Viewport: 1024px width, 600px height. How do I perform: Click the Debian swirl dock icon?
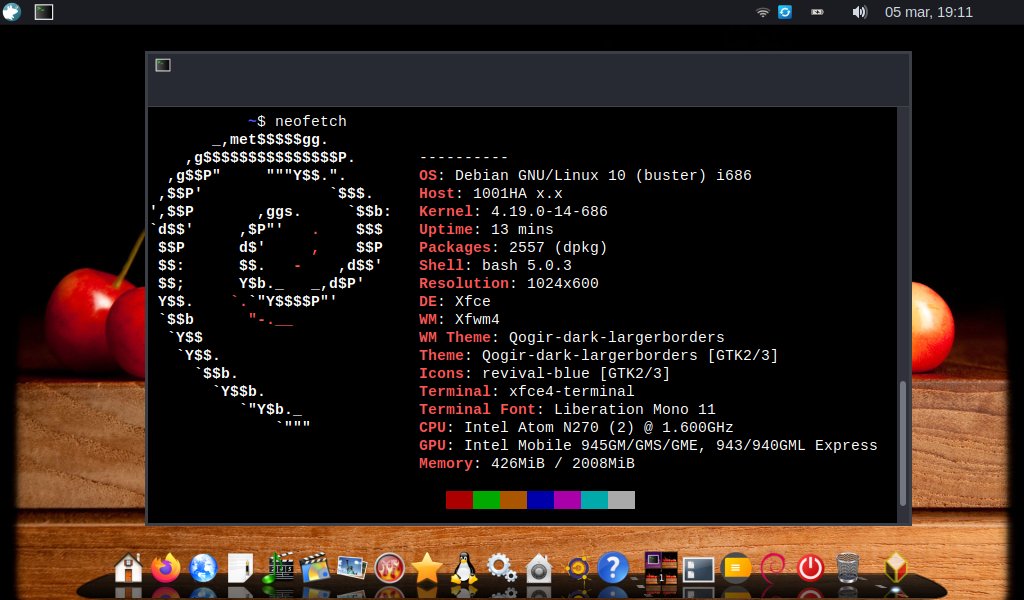pos(772,568)
